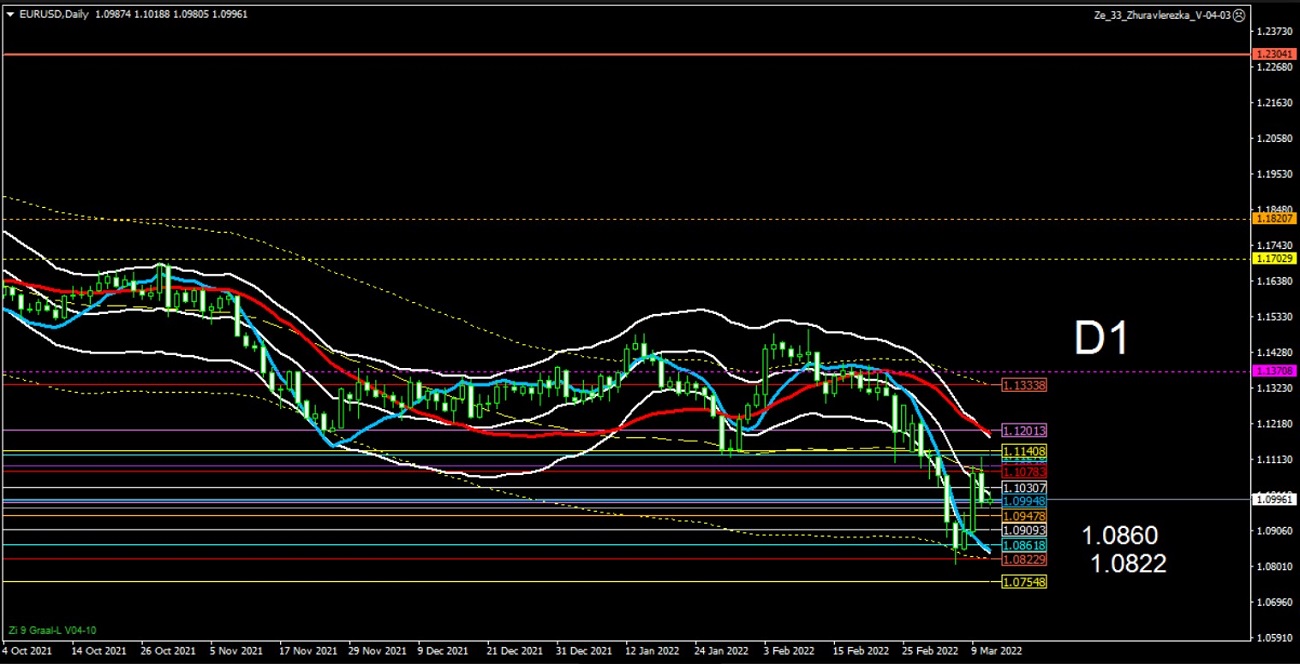
Task: Select the magenta 1.13708 axis price tag
Action: (1273, 370)
